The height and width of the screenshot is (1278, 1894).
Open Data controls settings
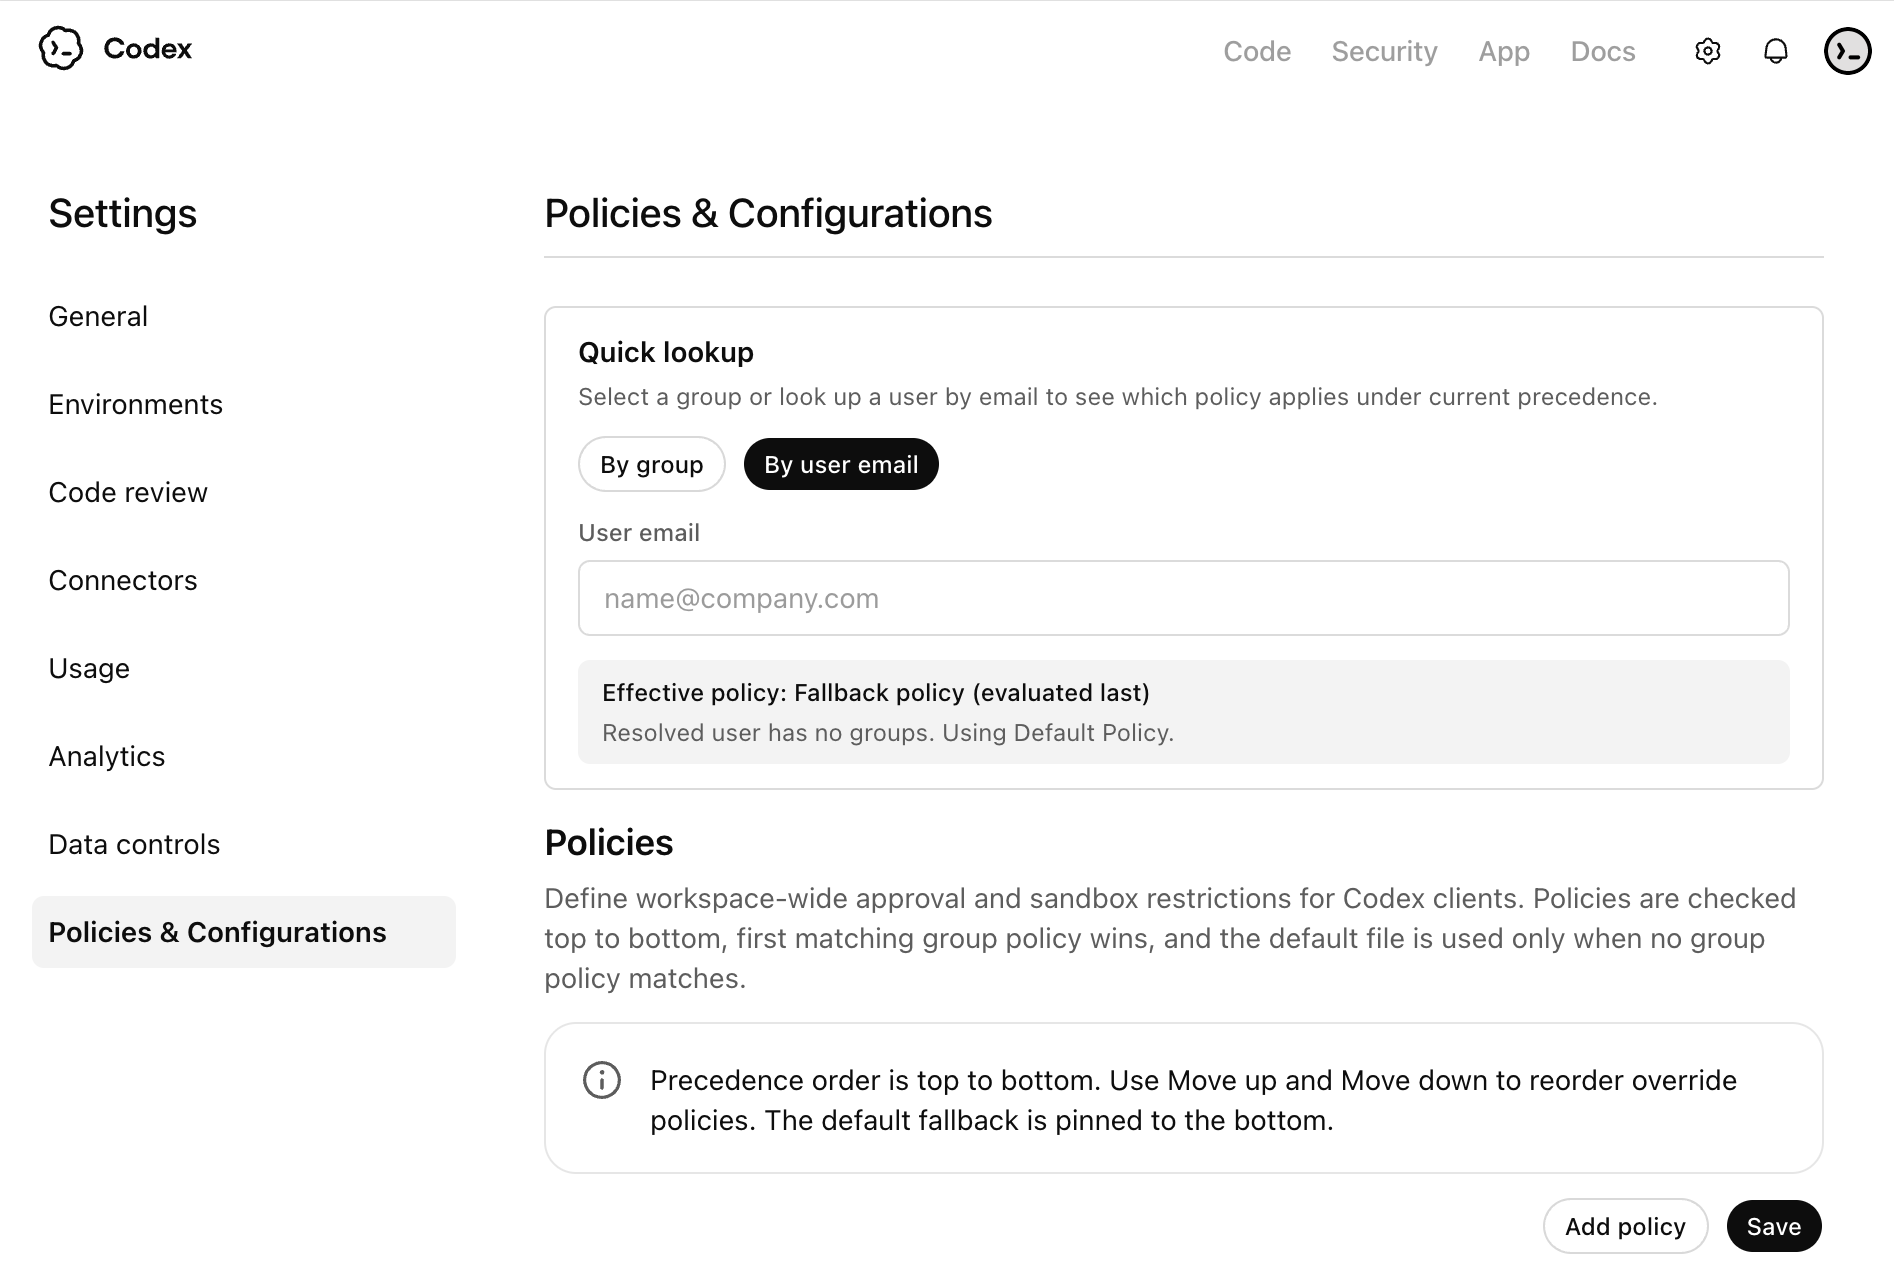[134, 844]
